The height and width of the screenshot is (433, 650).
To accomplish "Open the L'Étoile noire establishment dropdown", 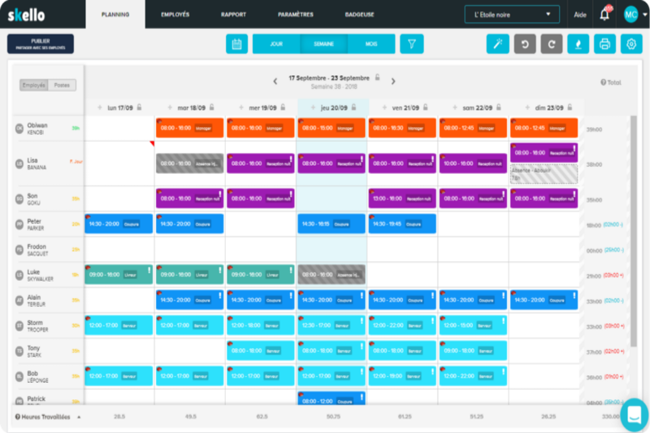I will (x=512, y=15).
